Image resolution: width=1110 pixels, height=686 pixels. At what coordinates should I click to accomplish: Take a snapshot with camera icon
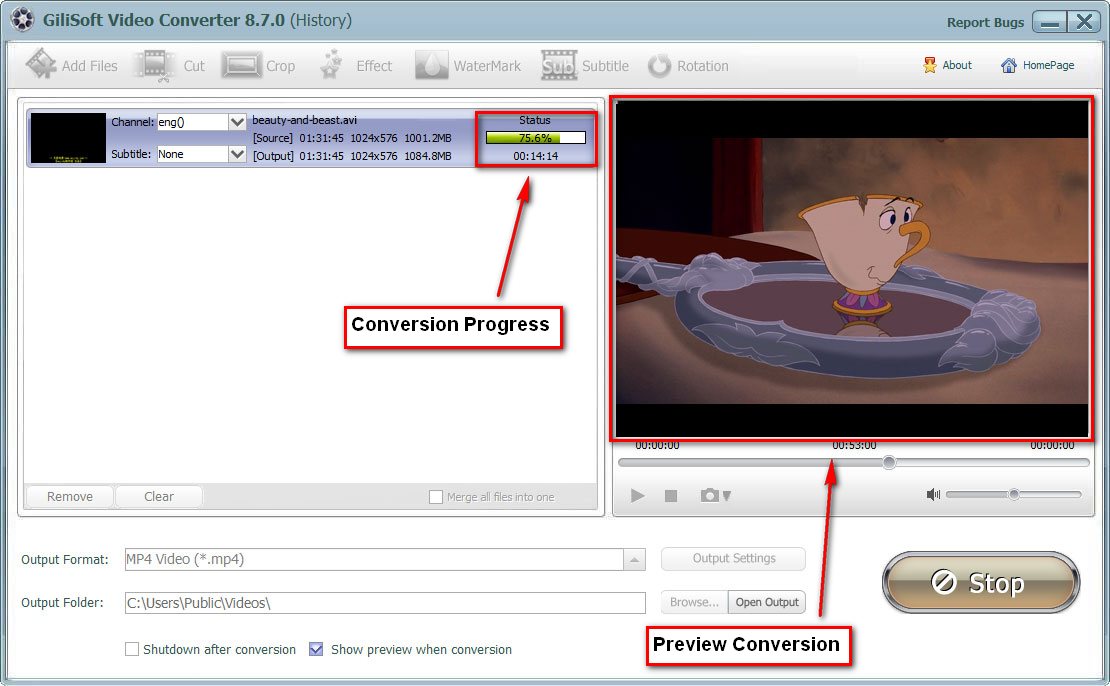[709, 496]
